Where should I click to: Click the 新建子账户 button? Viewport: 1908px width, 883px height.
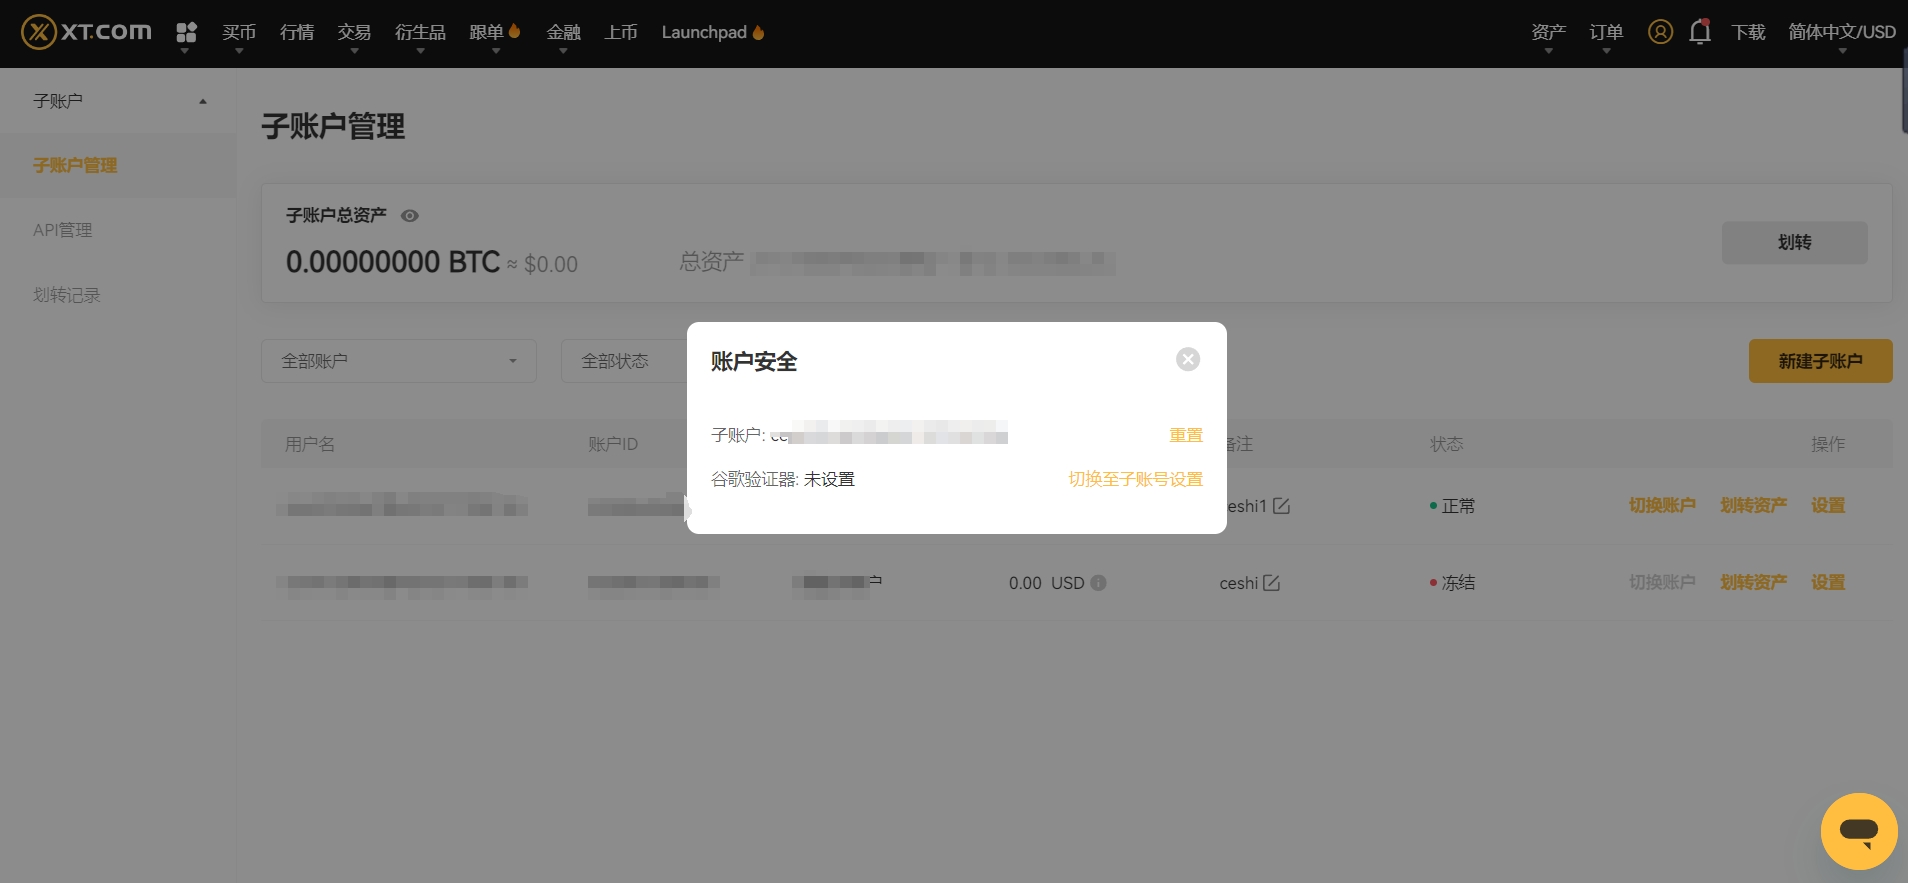[1820, 361]
